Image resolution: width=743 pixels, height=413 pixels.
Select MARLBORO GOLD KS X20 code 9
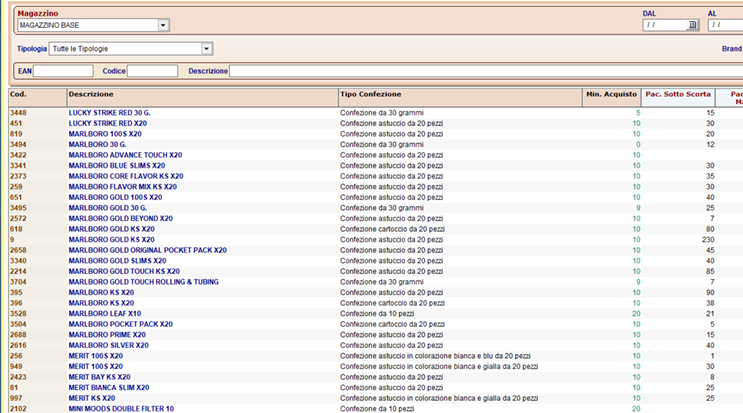click(376, 240)
